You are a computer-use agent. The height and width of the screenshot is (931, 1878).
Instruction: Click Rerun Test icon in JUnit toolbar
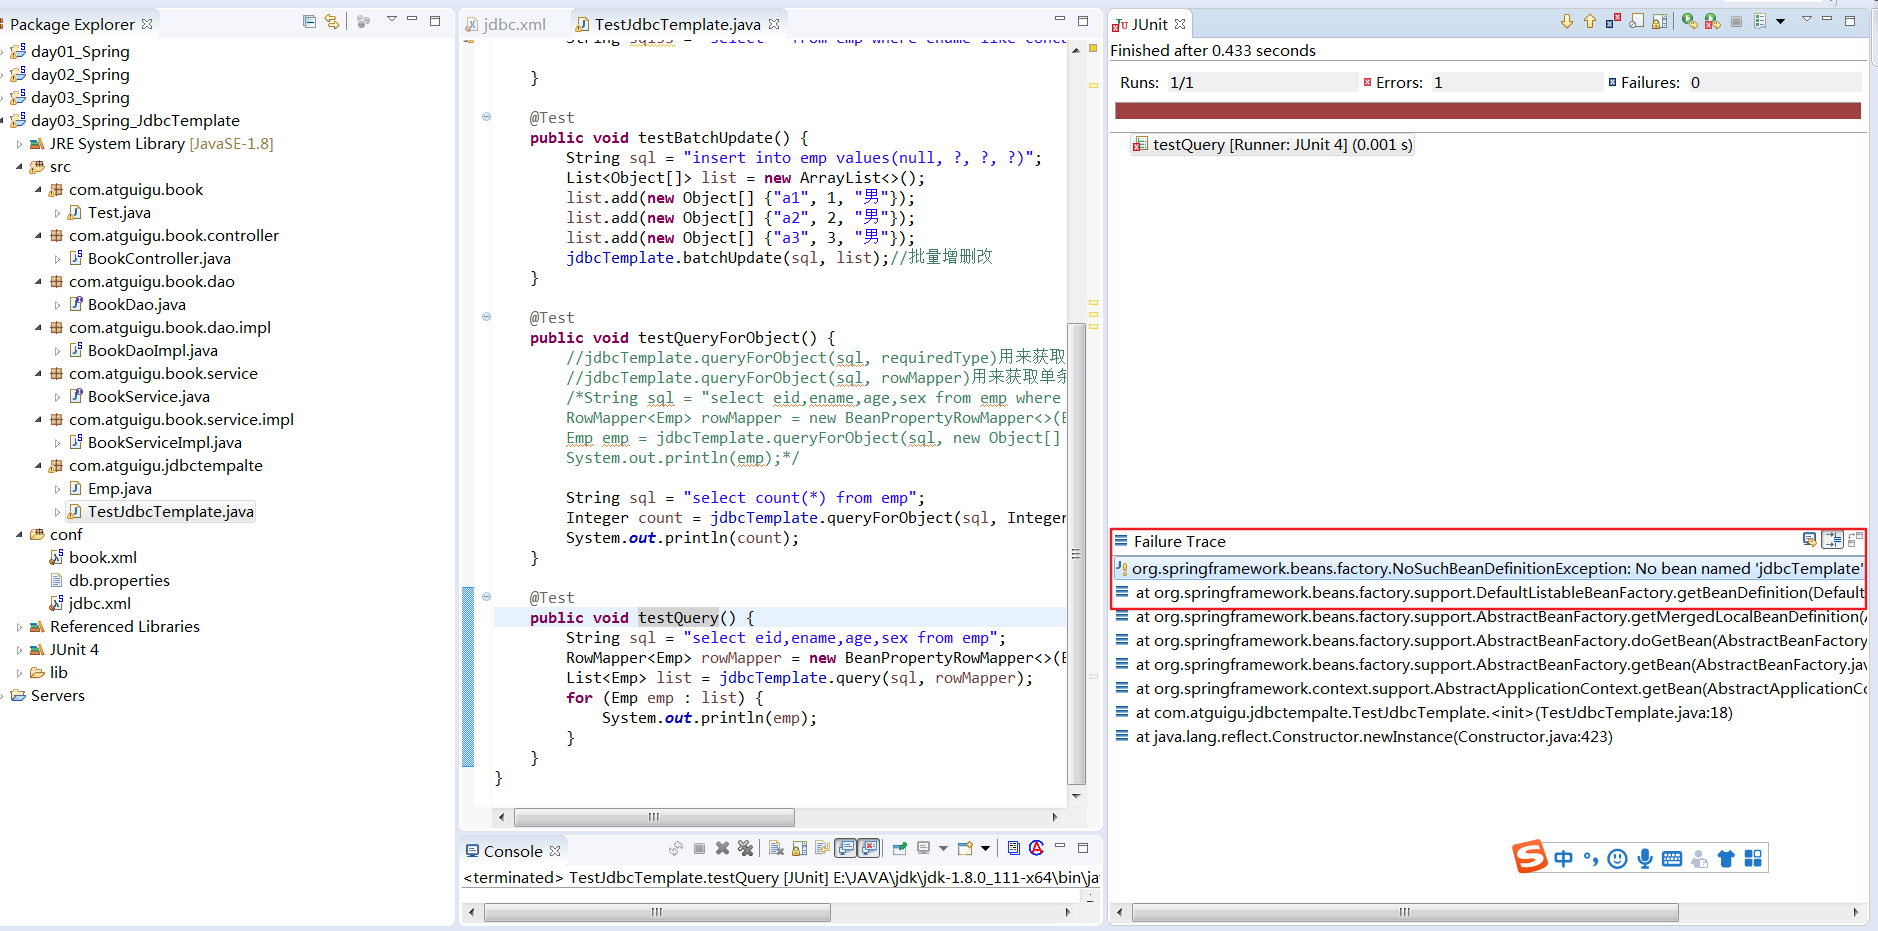[x=1689, y=22]
